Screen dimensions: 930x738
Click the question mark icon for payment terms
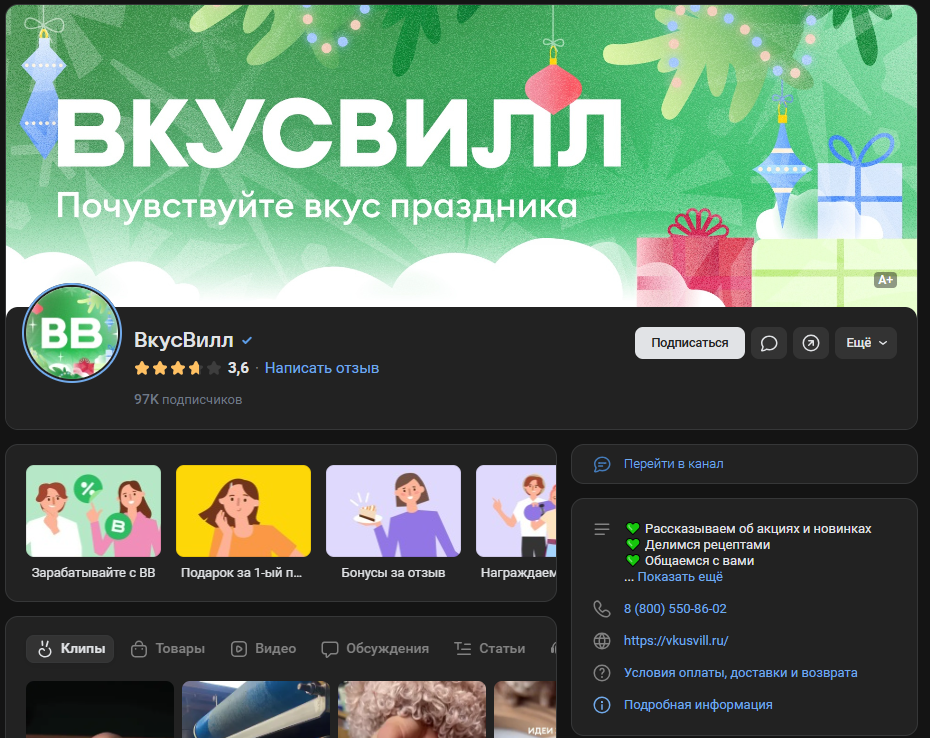tap(601, 673)
